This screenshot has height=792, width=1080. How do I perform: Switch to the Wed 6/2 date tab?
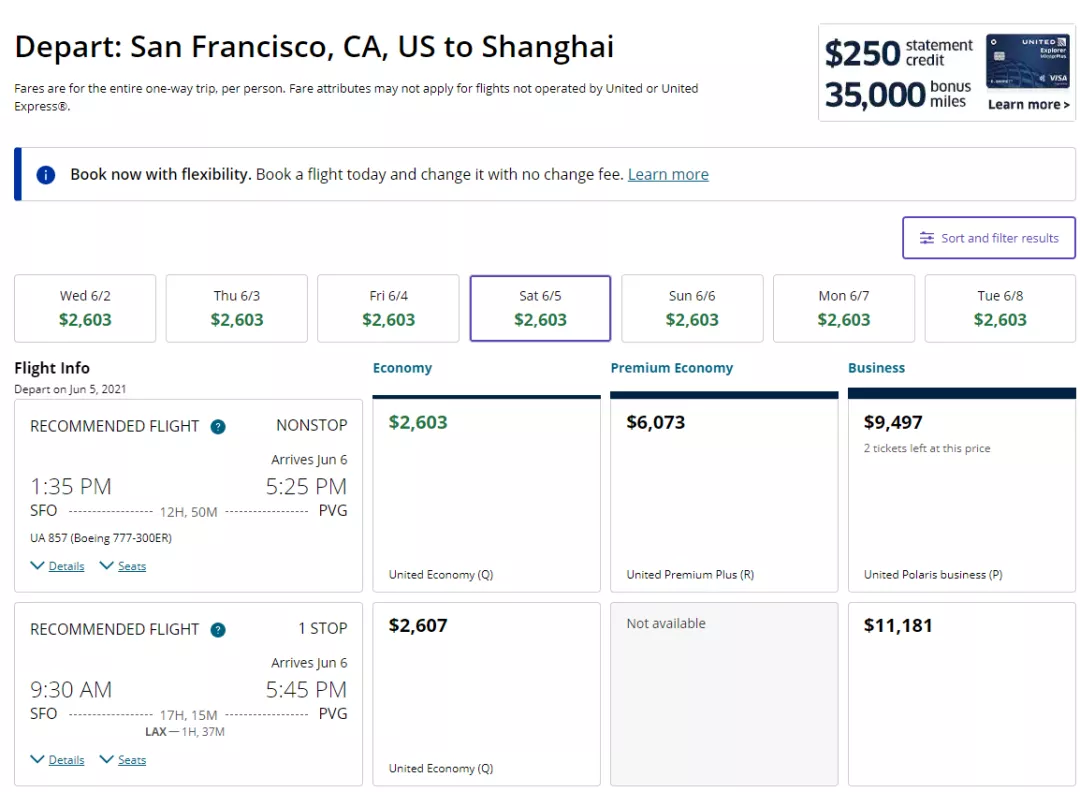pyautogui.click(x=85, y=308)
